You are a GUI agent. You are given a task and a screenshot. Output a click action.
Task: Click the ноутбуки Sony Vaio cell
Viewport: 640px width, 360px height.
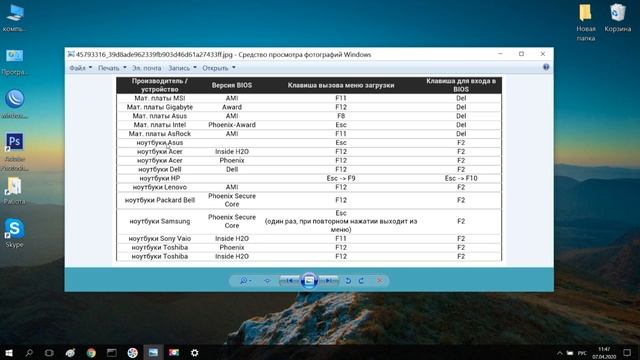pos(160,238)
